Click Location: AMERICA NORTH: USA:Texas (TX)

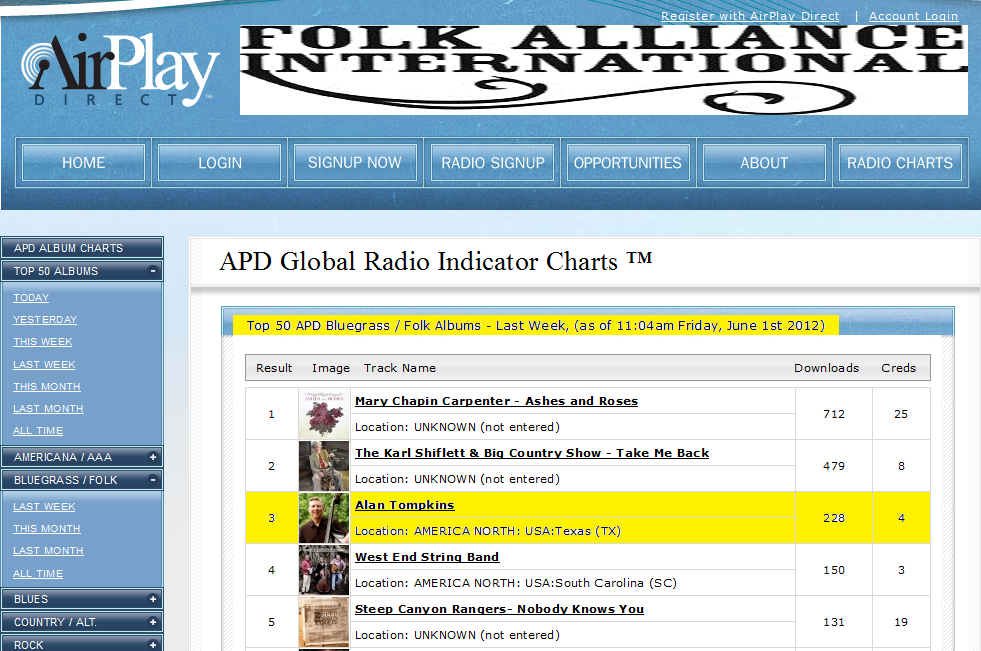[488, 531]
